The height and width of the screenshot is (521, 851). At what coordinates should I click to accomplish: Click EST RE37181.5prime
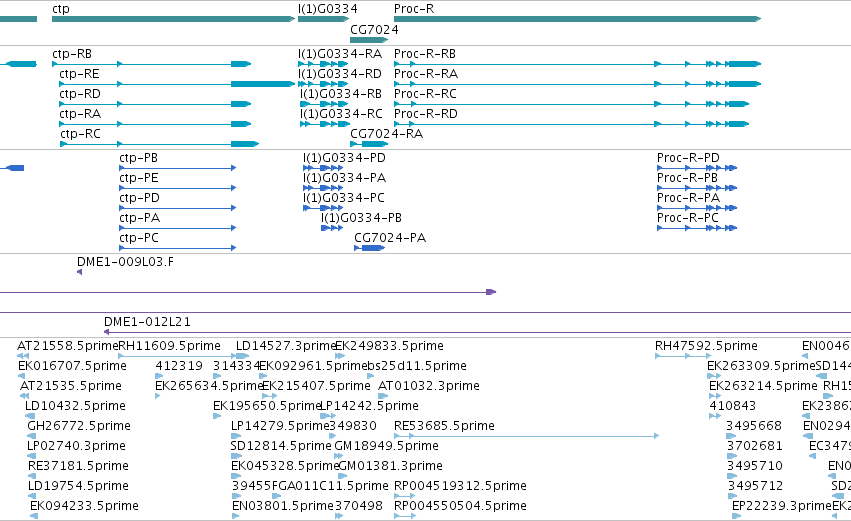point(78,466)
